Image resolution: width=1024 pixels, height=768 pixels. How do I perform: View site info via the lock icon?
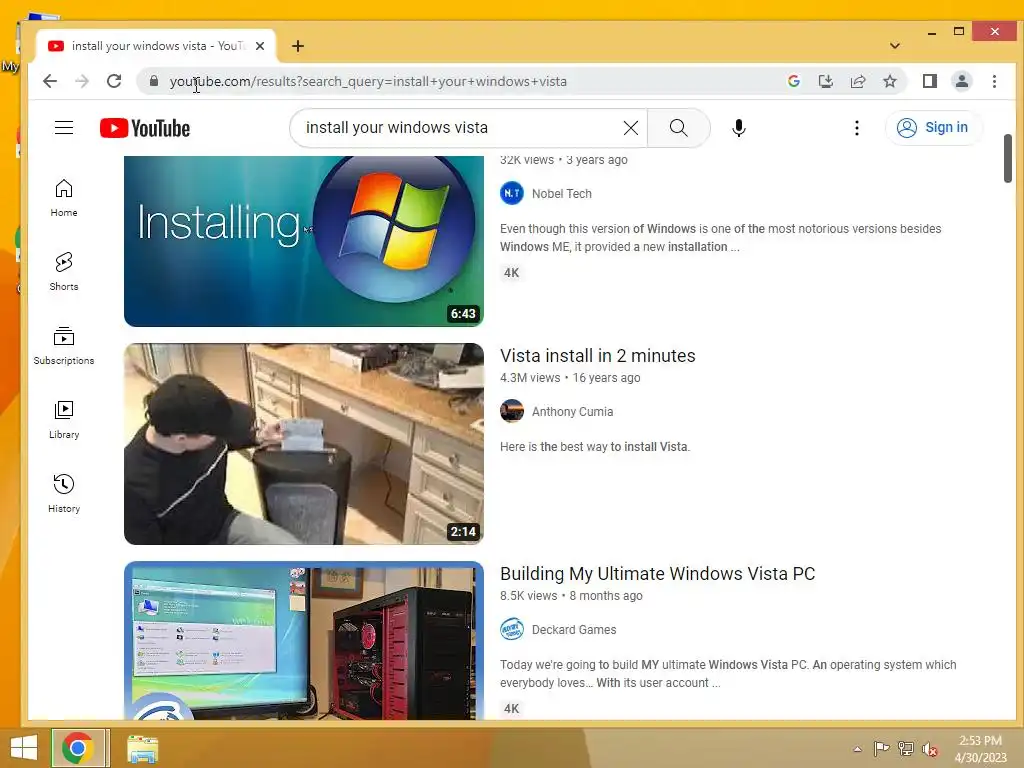[154, 81]
